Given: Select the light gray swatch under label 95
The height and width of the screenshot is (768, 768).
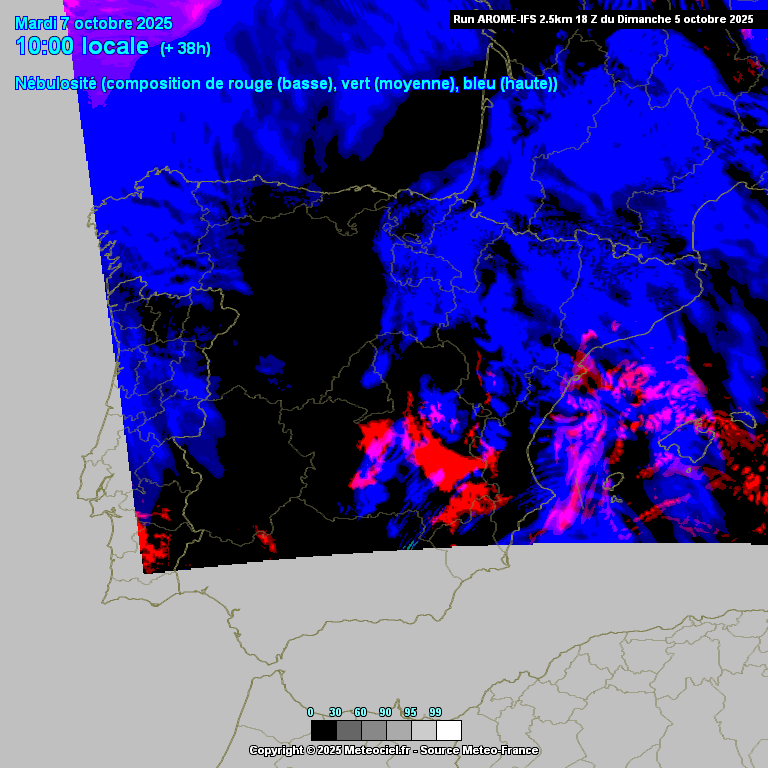Looking at the screenshot, I should click(x=424, y=730).
